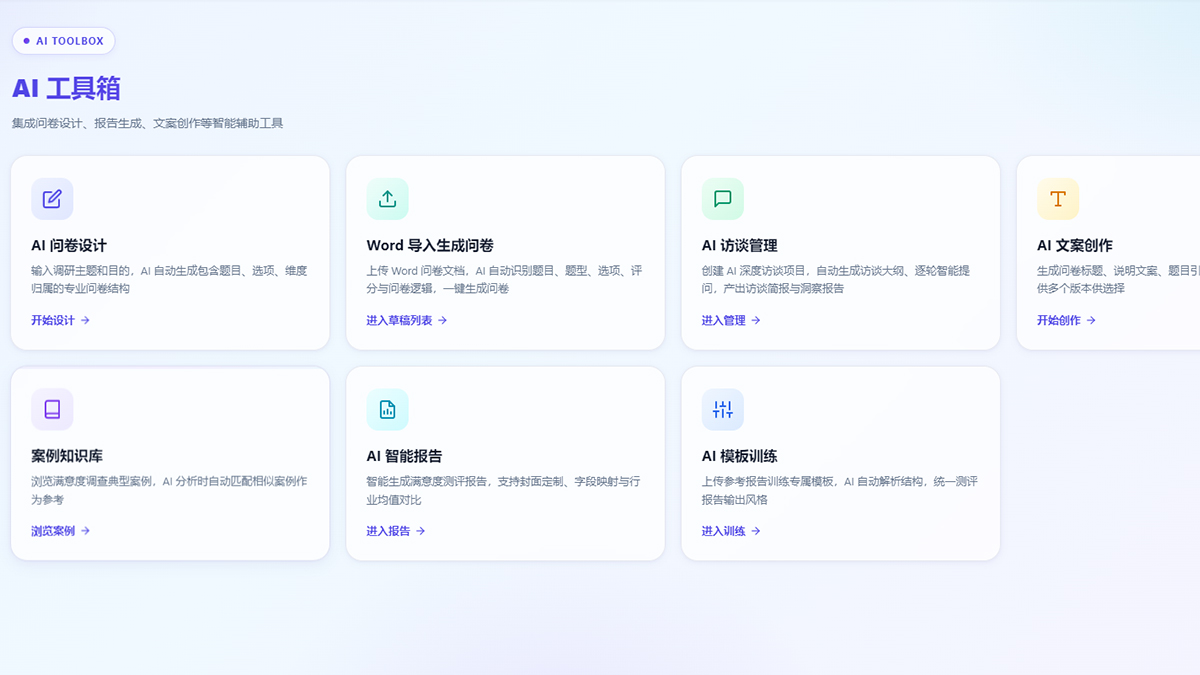Image resolution: width=1200 pixels, height=675 pixels.
Task: Click the AI 工具箱 page heading
Action: point(66,88)
